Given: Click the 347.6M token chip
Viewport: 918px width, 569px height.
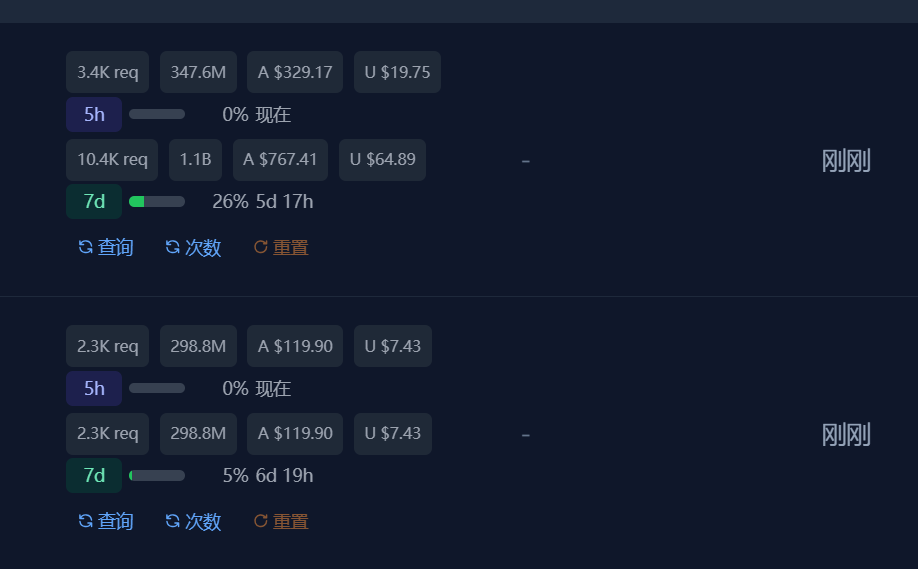Looking at the screenshot, I should coord(198,72).
